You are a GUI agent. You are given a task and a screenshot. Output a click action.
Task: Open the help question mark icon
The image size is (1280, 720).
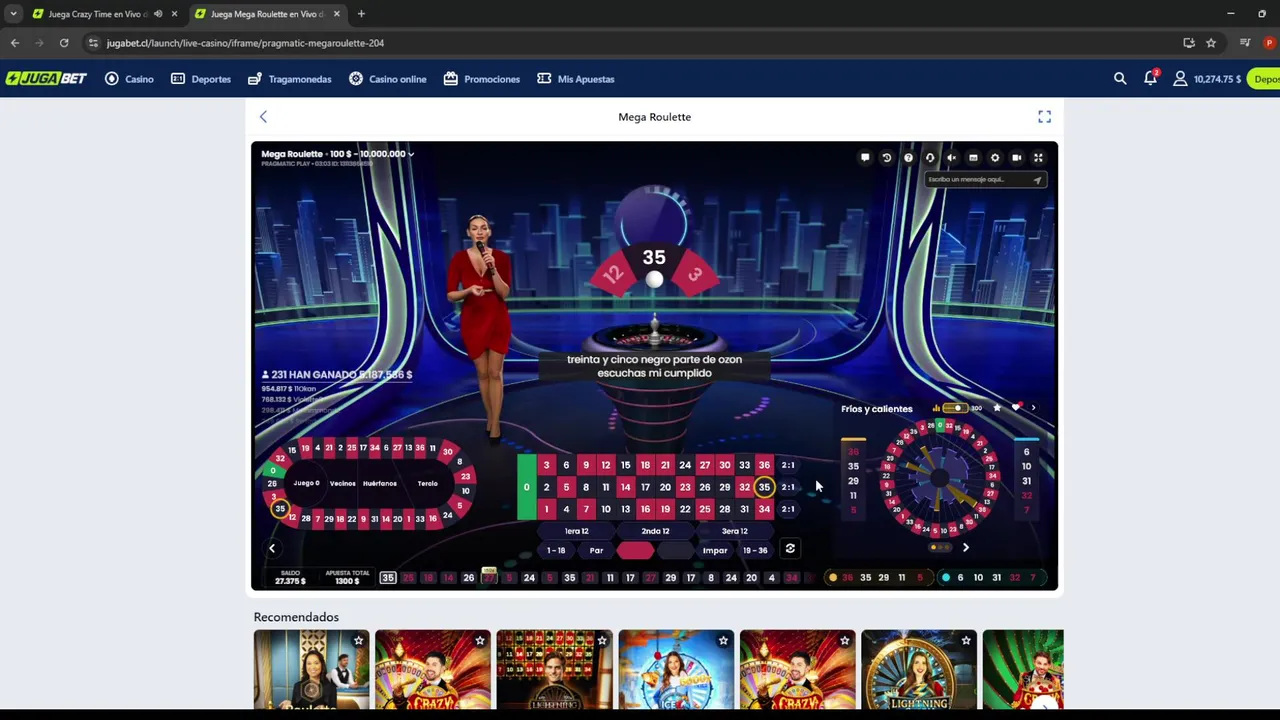click(x=908, y=157)
